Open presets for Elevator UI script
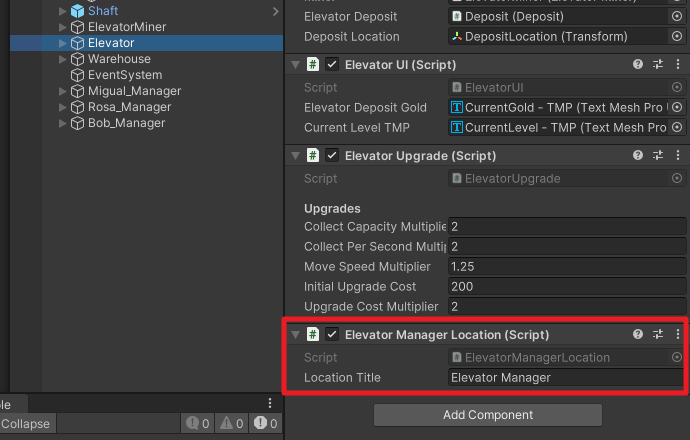 [658, 65]
